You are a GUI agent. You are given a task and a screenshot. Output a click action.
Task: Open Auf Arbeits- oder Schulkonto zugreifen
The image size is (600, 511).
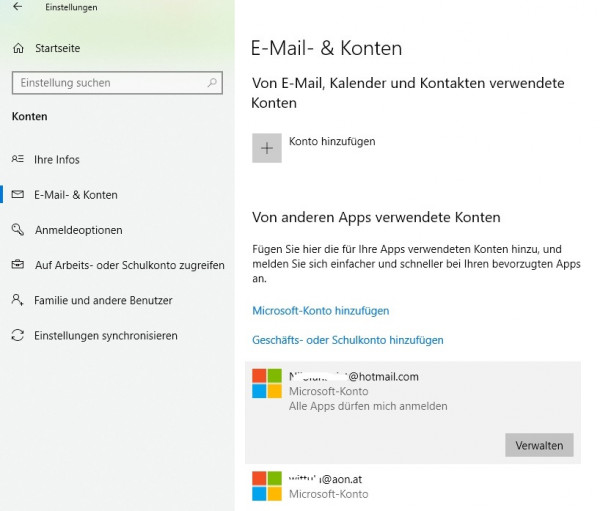pyautogui.click(x=130, y=265)
